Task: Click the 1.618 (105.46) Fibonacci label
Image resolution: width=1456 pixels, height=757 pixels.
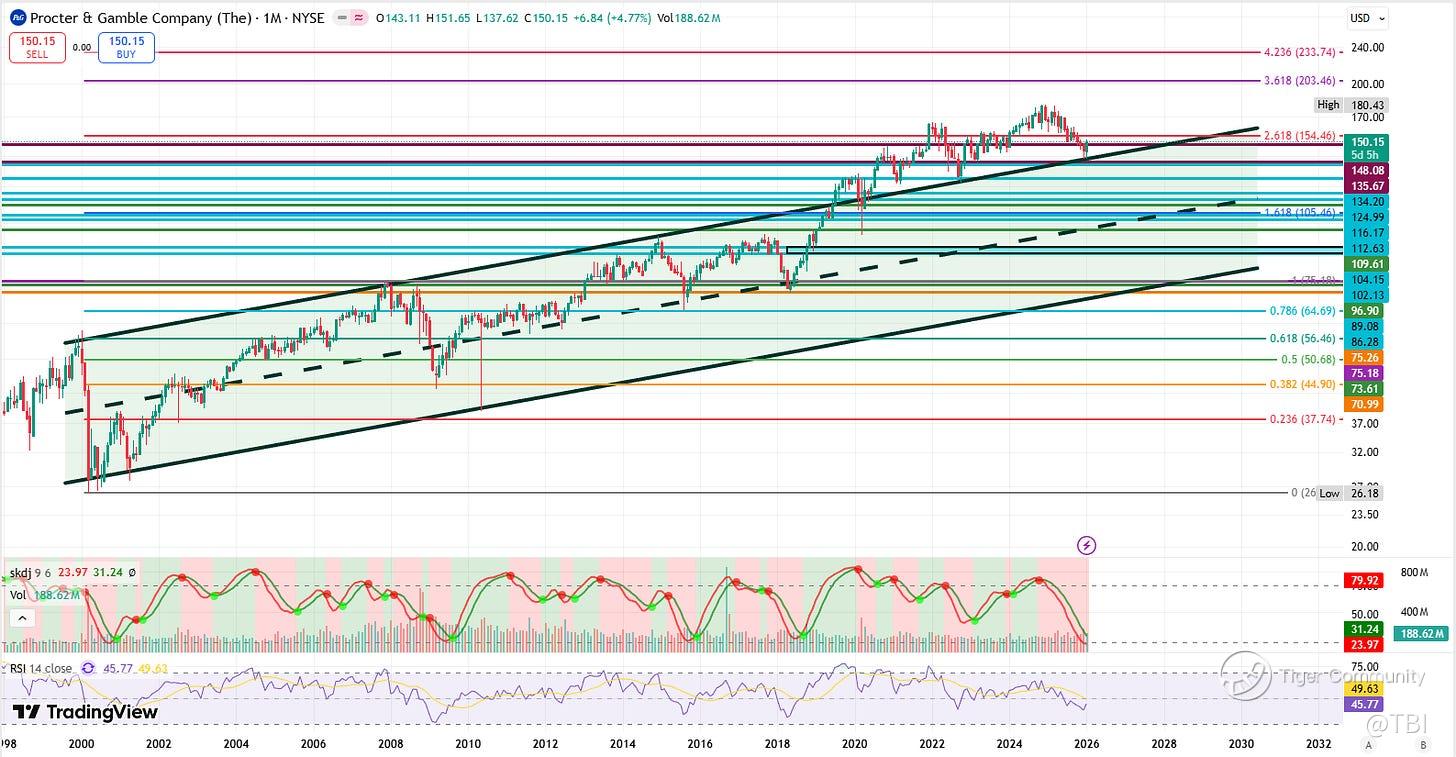Action: pos(1300,213)
